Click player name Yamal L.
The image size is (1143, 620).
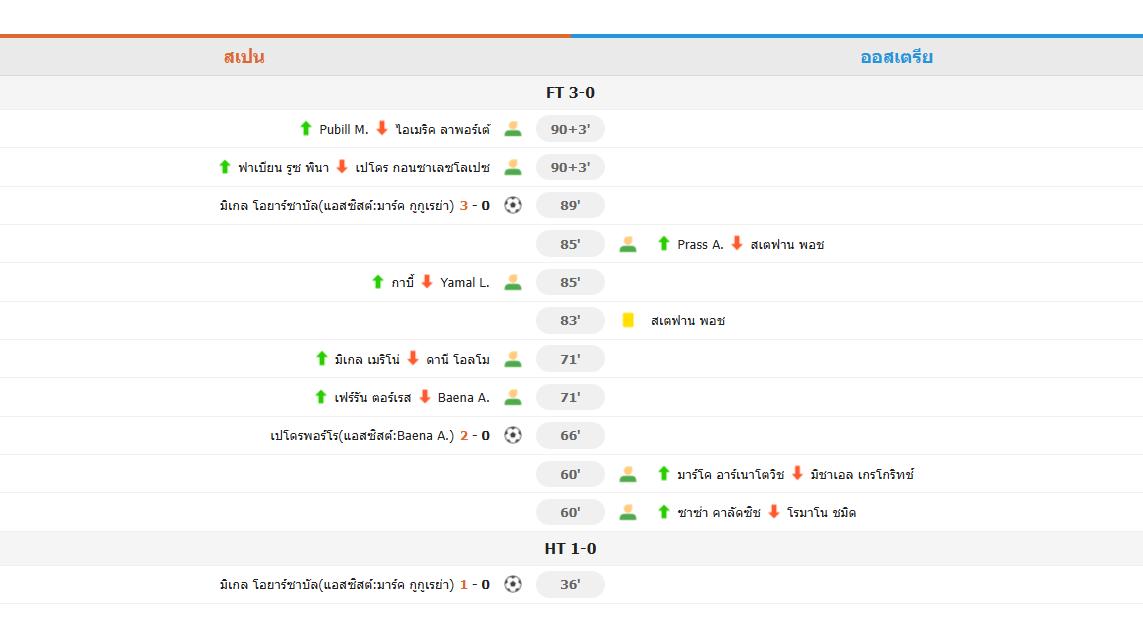[464, 283]
